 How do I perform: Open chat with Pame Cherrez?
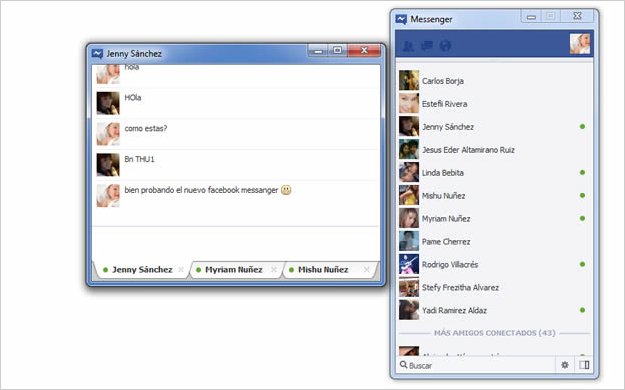tap(494, 241)
